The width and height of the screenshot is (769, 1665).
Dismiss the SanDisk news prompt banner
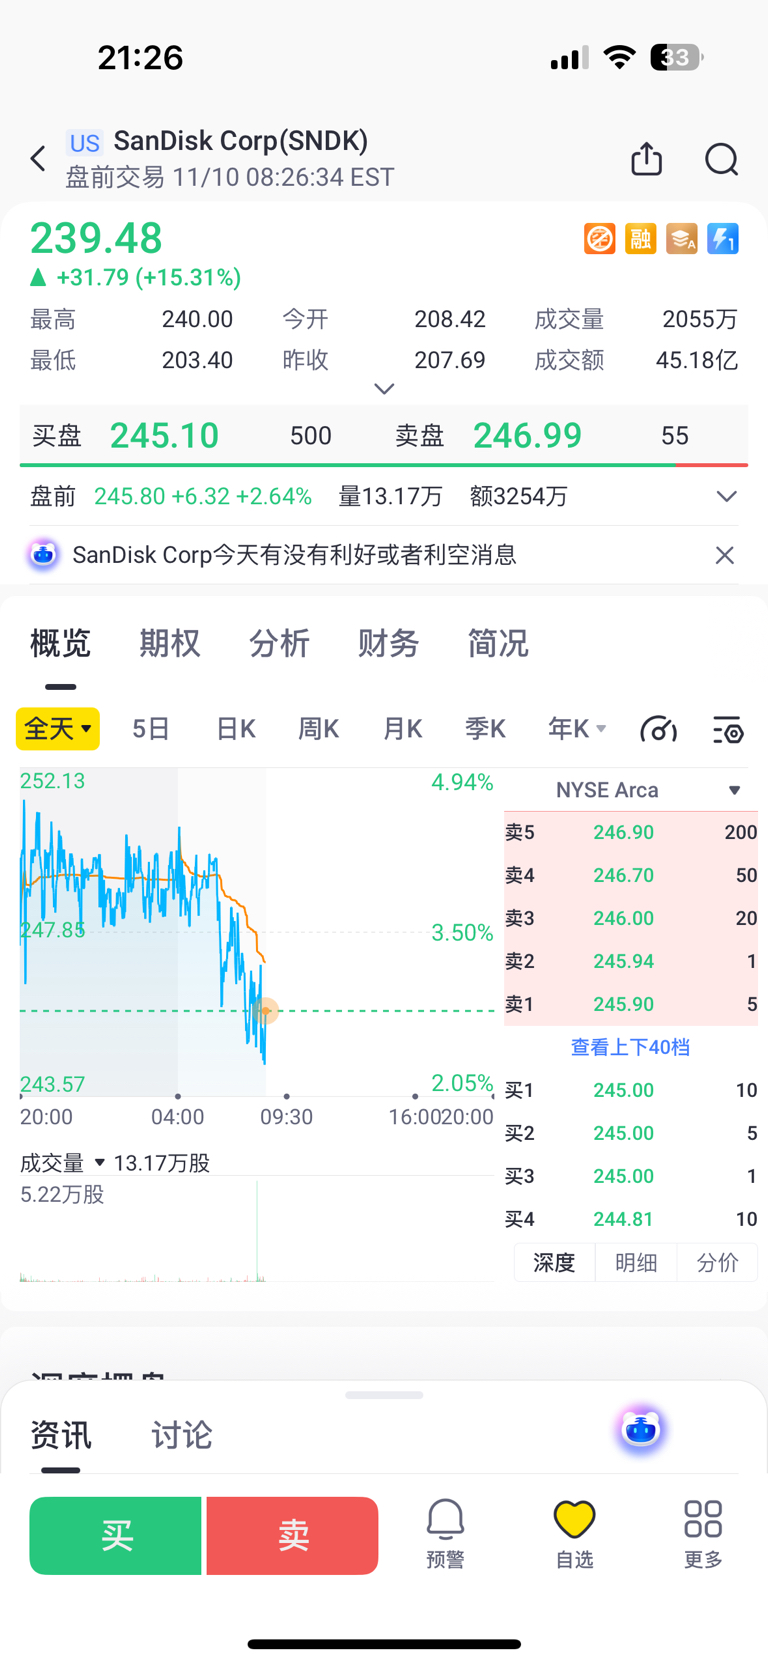pyautogui.click(x=725, y=555)
